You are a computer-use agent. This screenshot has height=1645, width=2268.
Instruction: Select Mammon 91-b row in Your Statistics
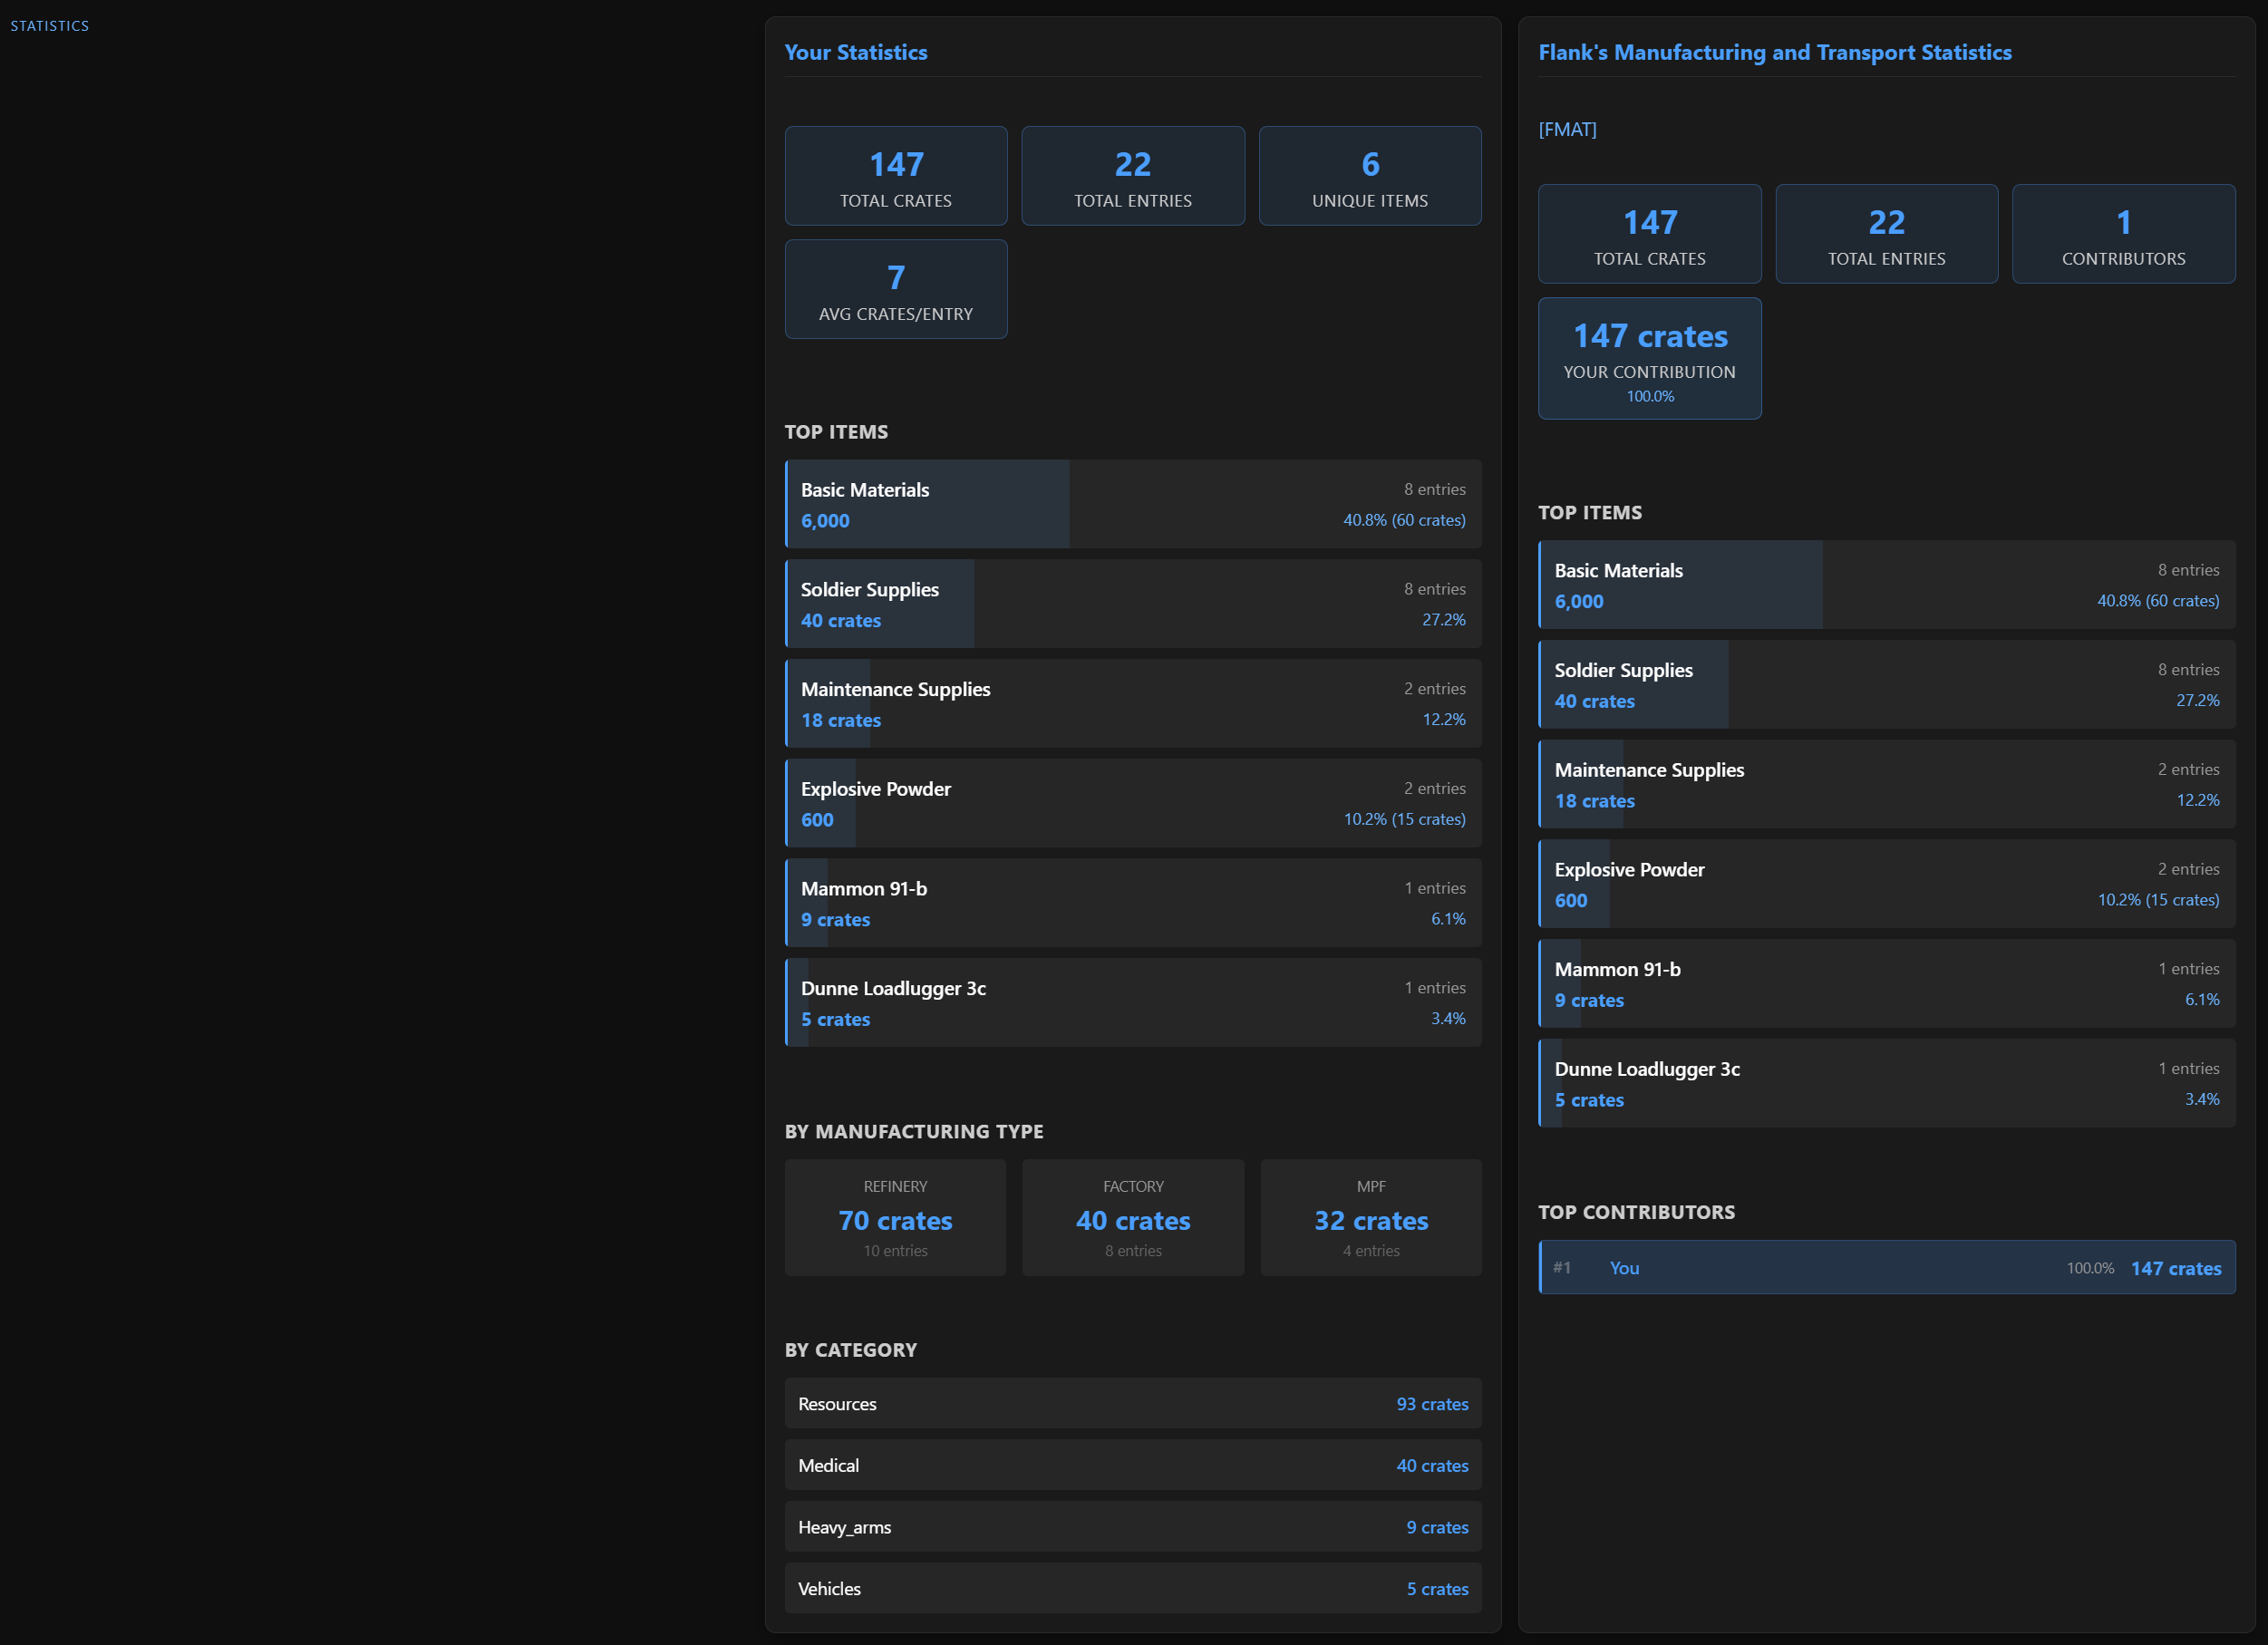pyautogui.click(x=1132, y=903)
